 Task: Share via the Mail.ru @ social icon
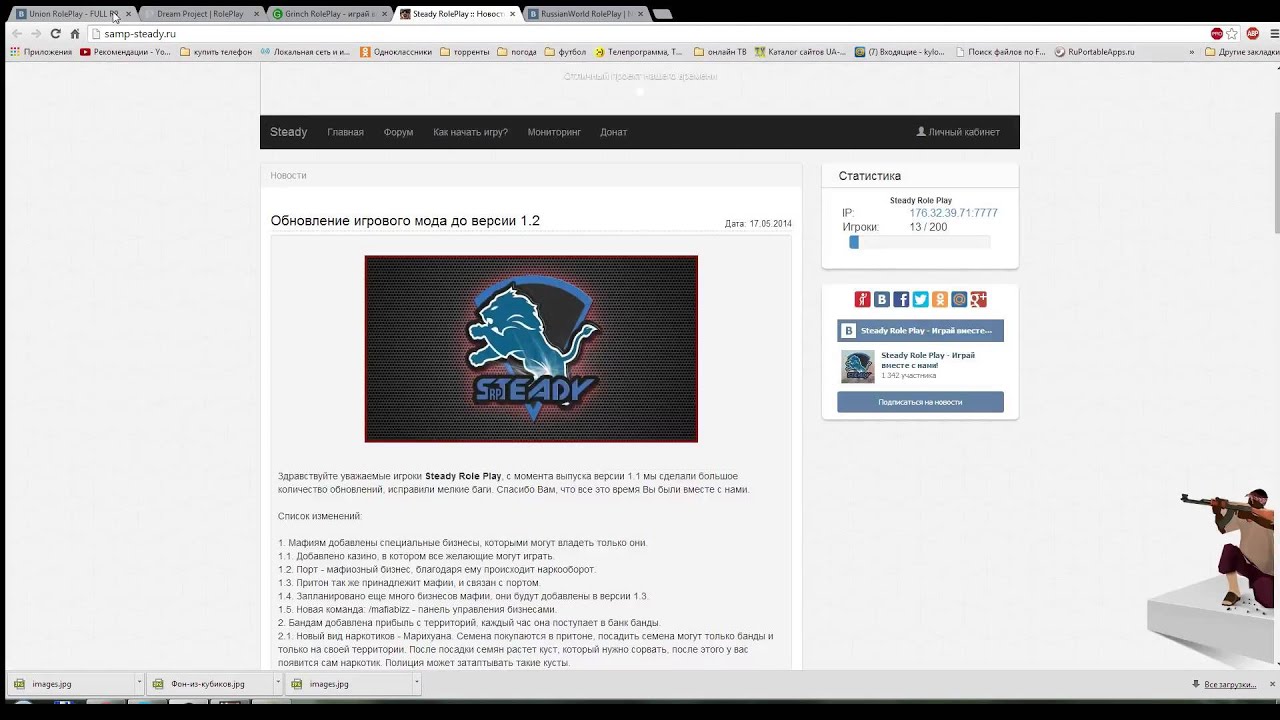[x=959, y=299]
